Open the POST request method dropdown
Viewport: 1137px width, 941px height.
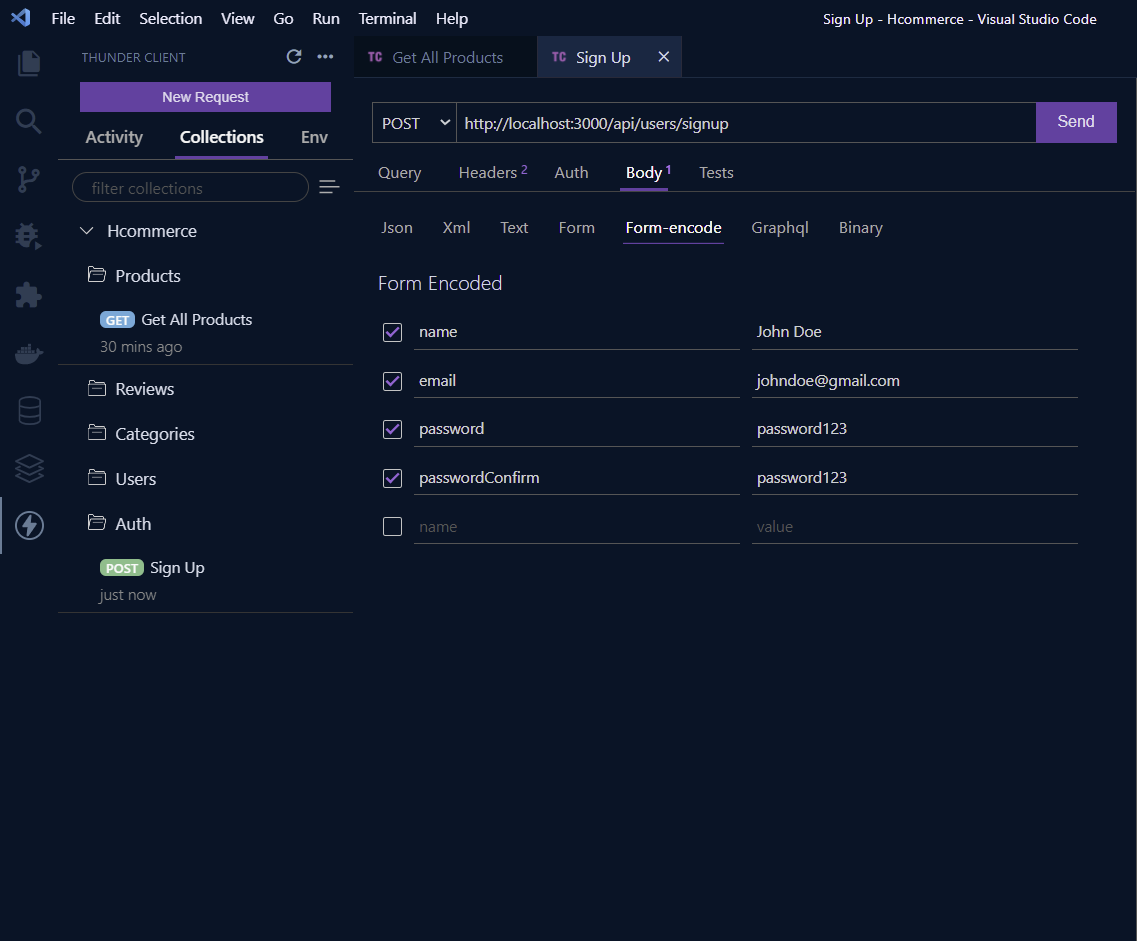(413, 122)
